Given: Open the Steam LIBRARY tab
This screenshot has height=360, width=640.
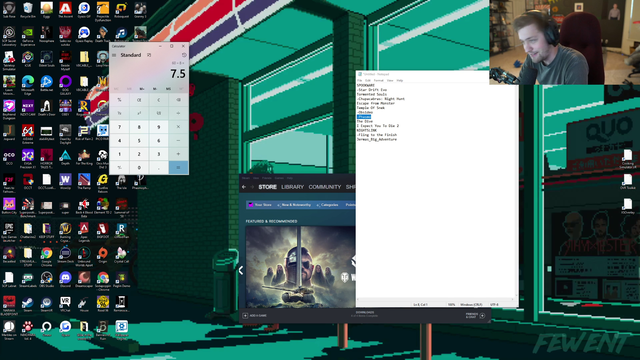Looking at the screenshot, I should coord(292,187).
